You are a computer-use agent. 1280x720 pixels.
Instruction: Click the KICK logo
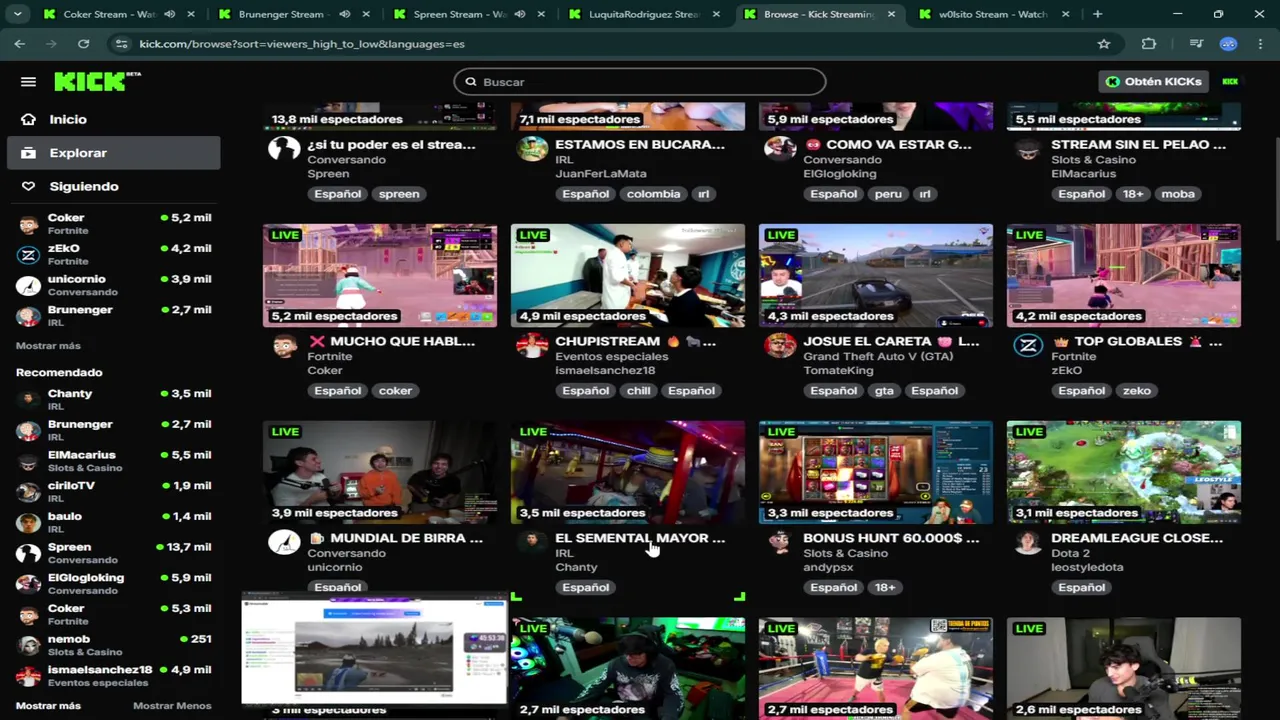97,82
